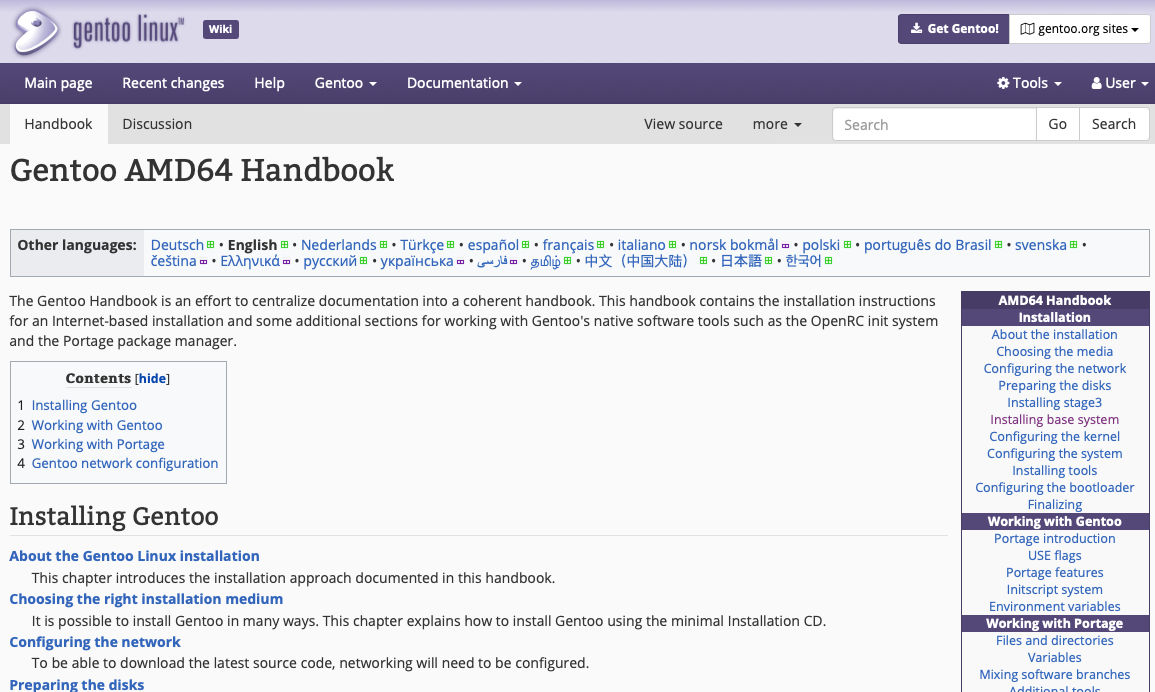Open the User account menu
1155x692 pixels.
click(x=1118, y=83)
